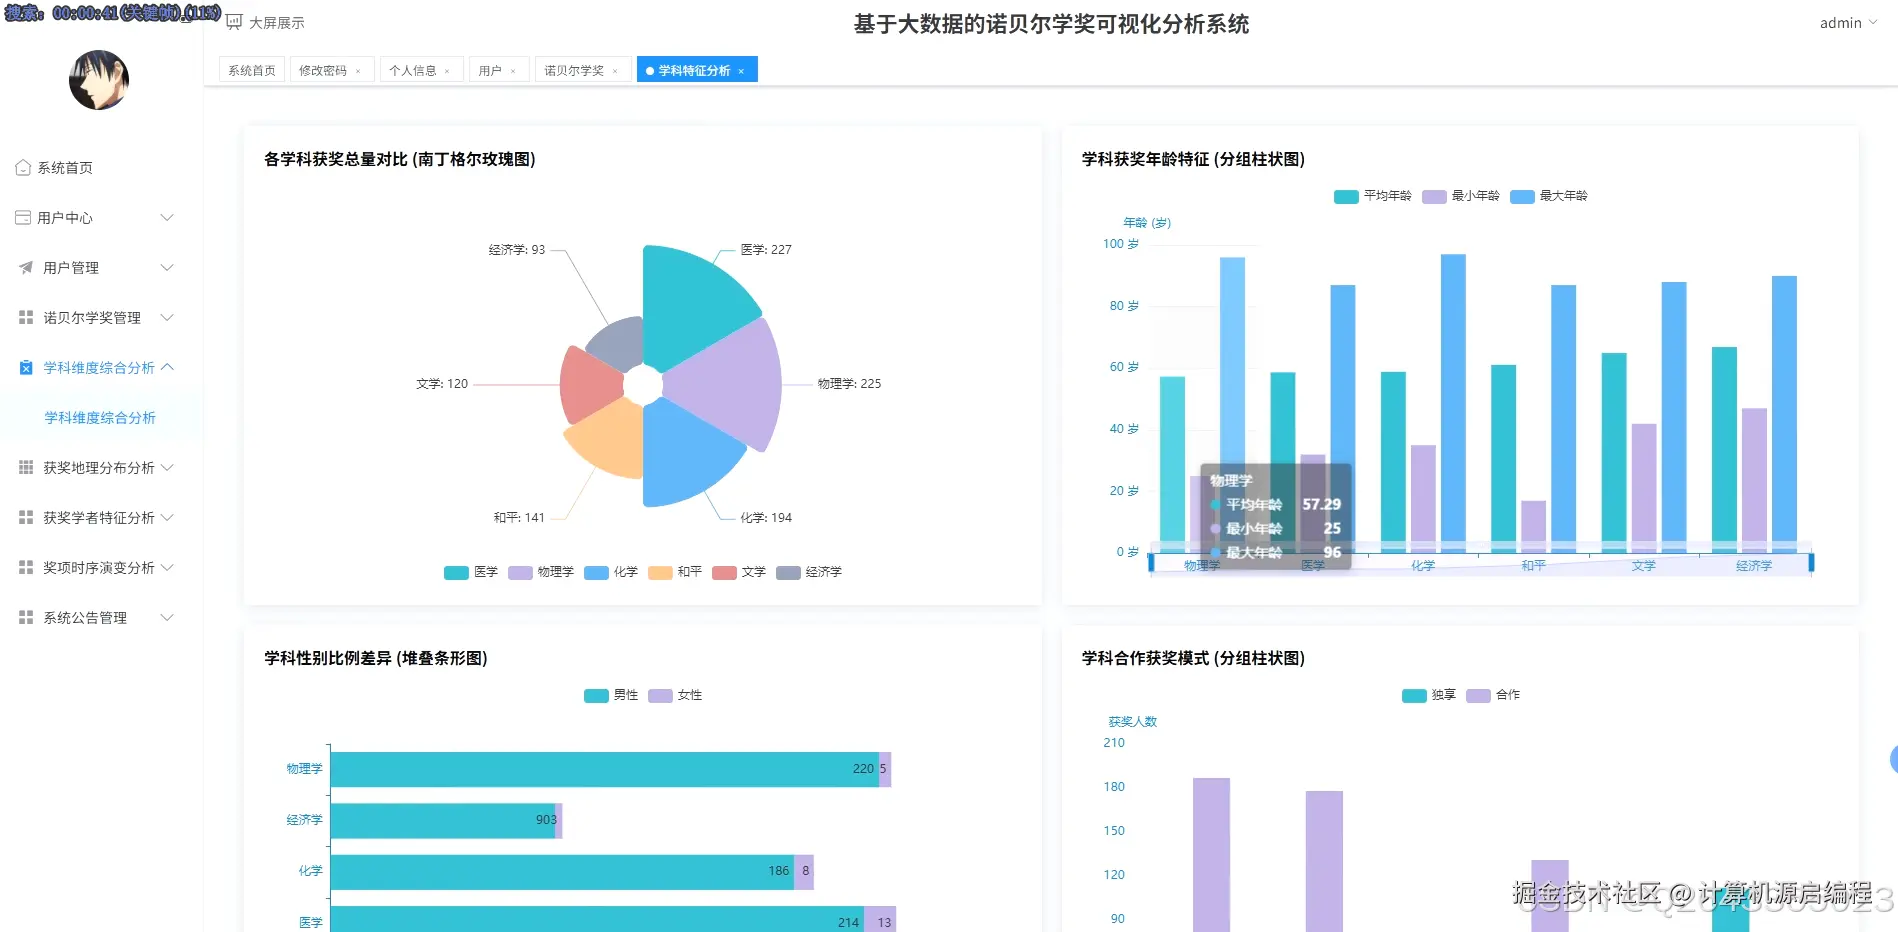The image size is (1898, 932).
Task: Toggle 最大年龄 series in age chart
Action: [1549, 196]
